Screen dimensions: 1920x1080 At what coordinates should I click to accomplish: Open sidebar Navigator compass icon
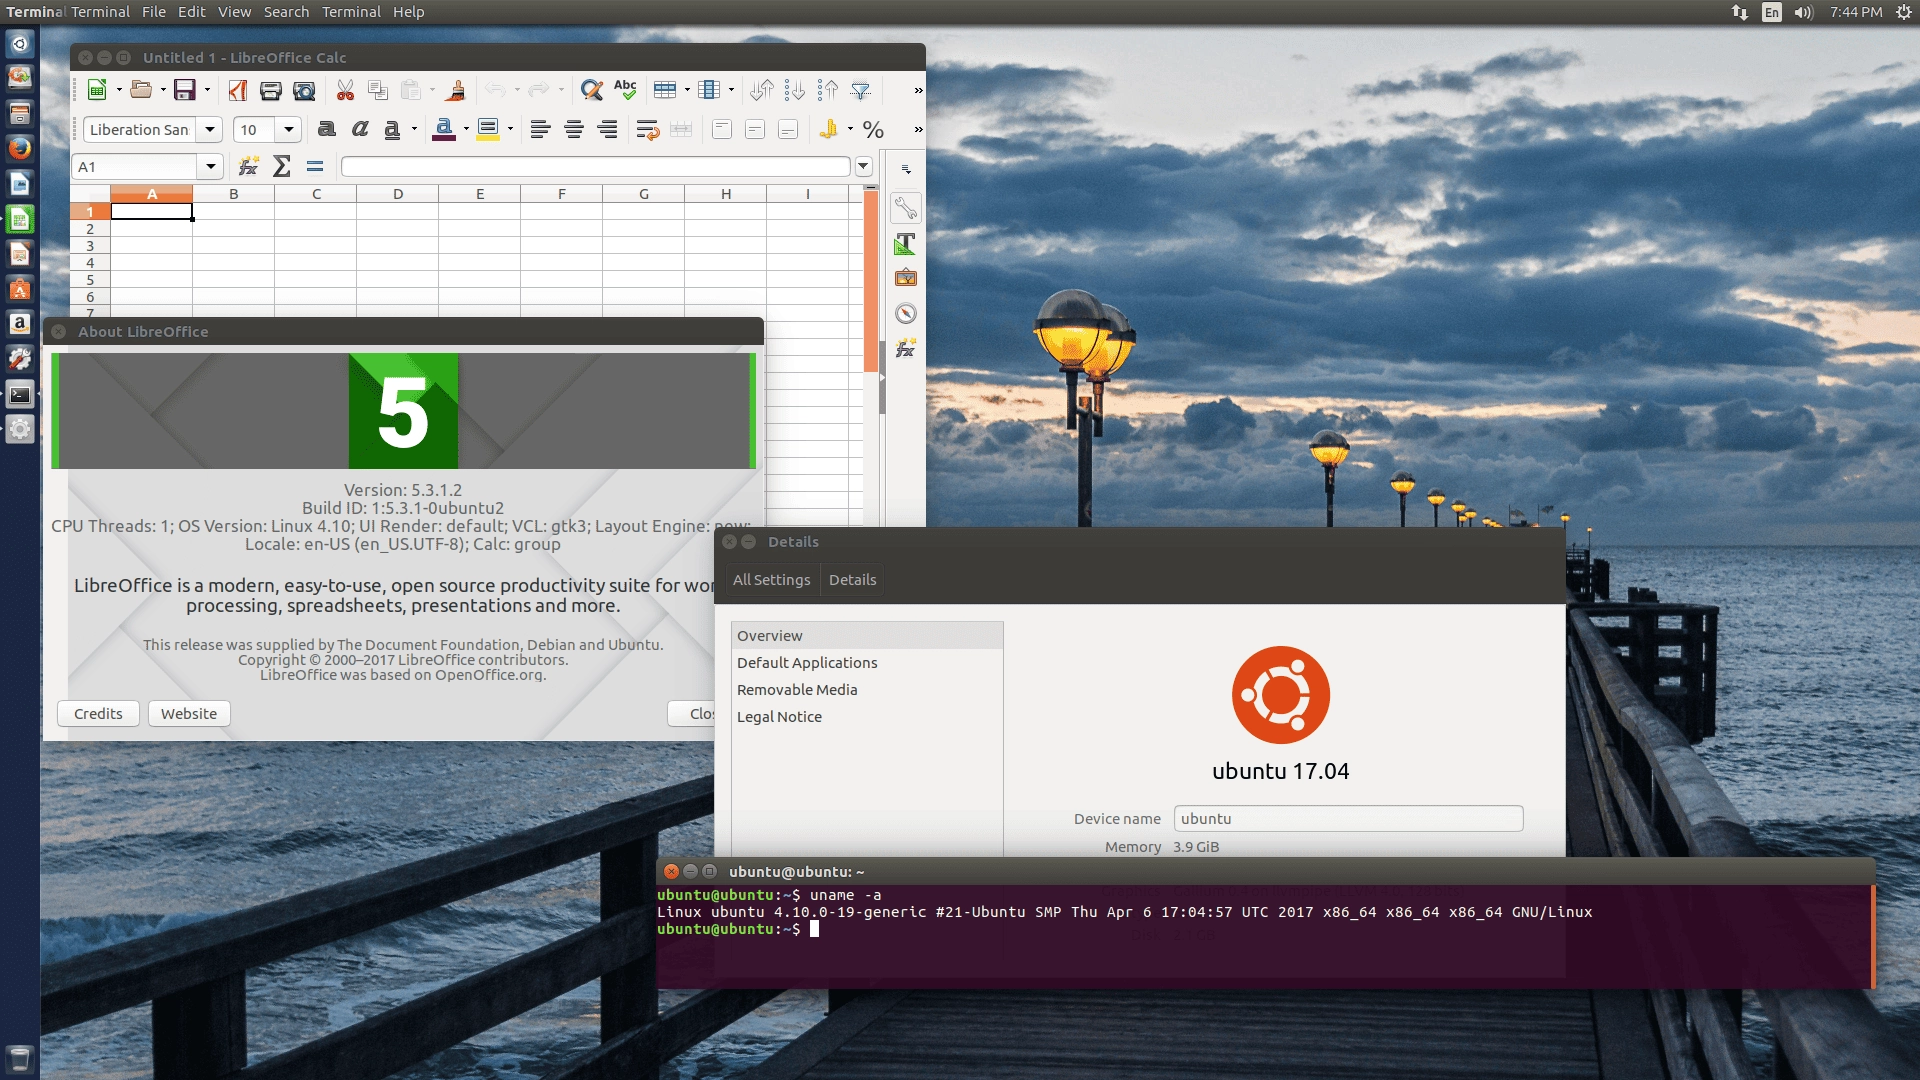point(905,313)
